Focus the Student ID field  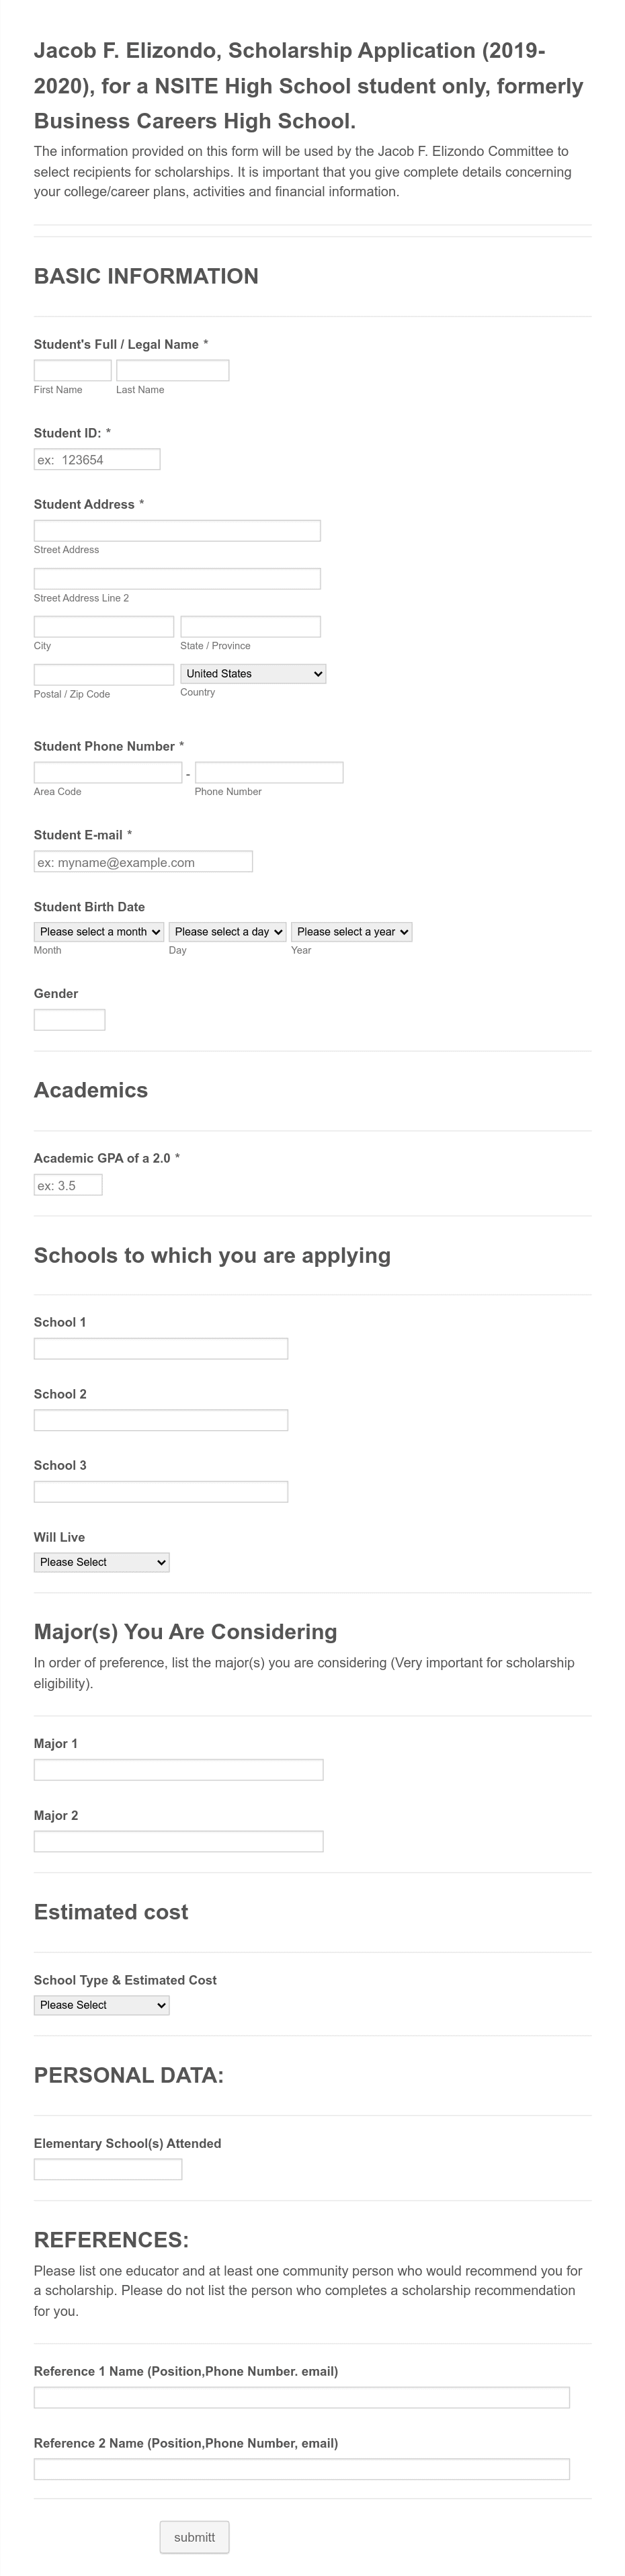pos(97,460)
